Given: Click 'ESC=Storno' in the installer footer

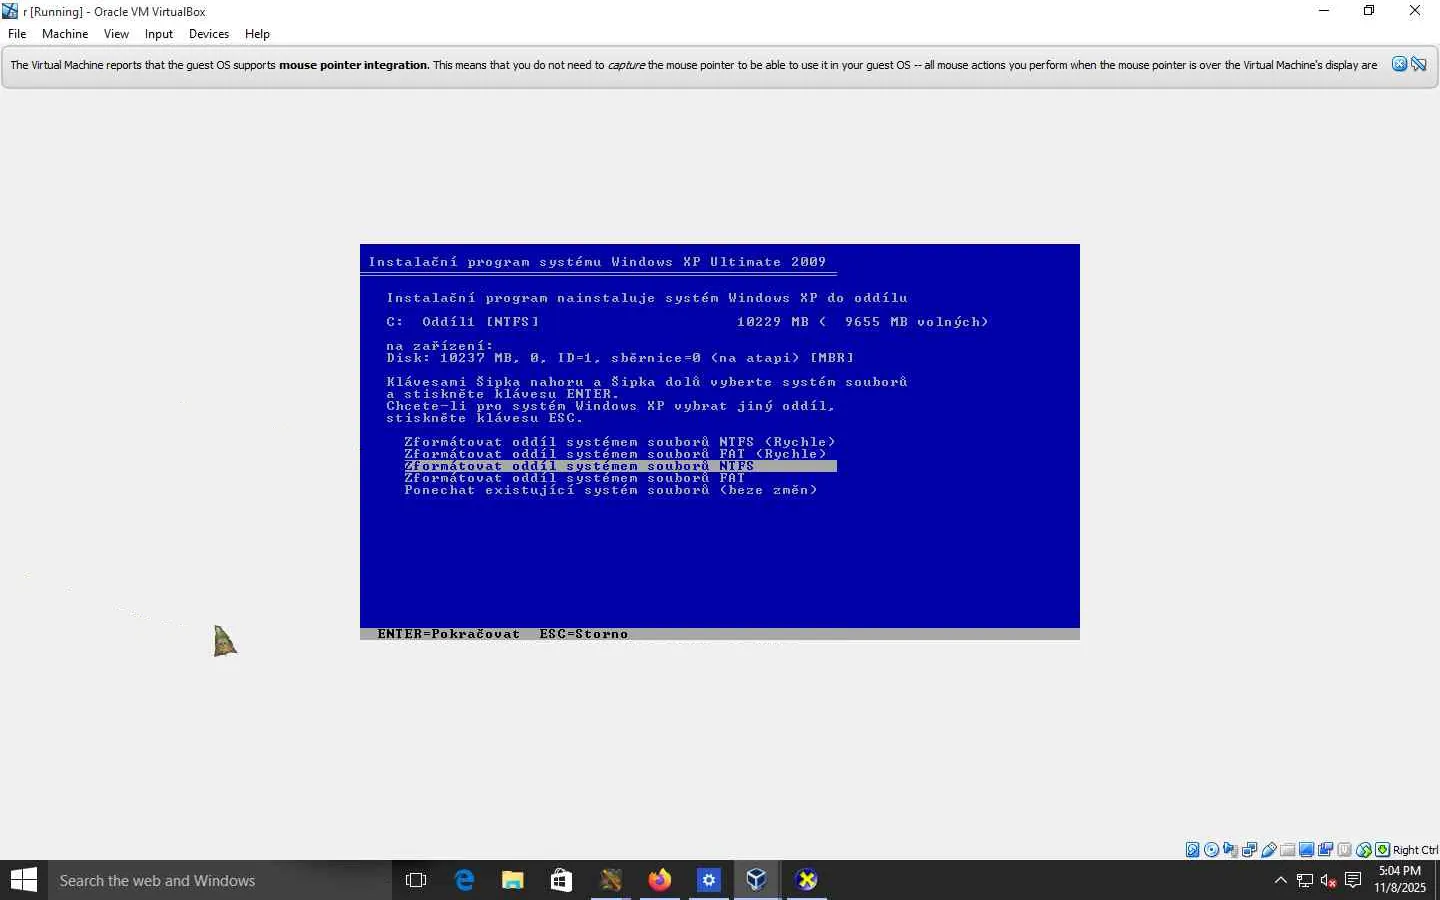Looking at the screenshot, I should coord(584,634).
